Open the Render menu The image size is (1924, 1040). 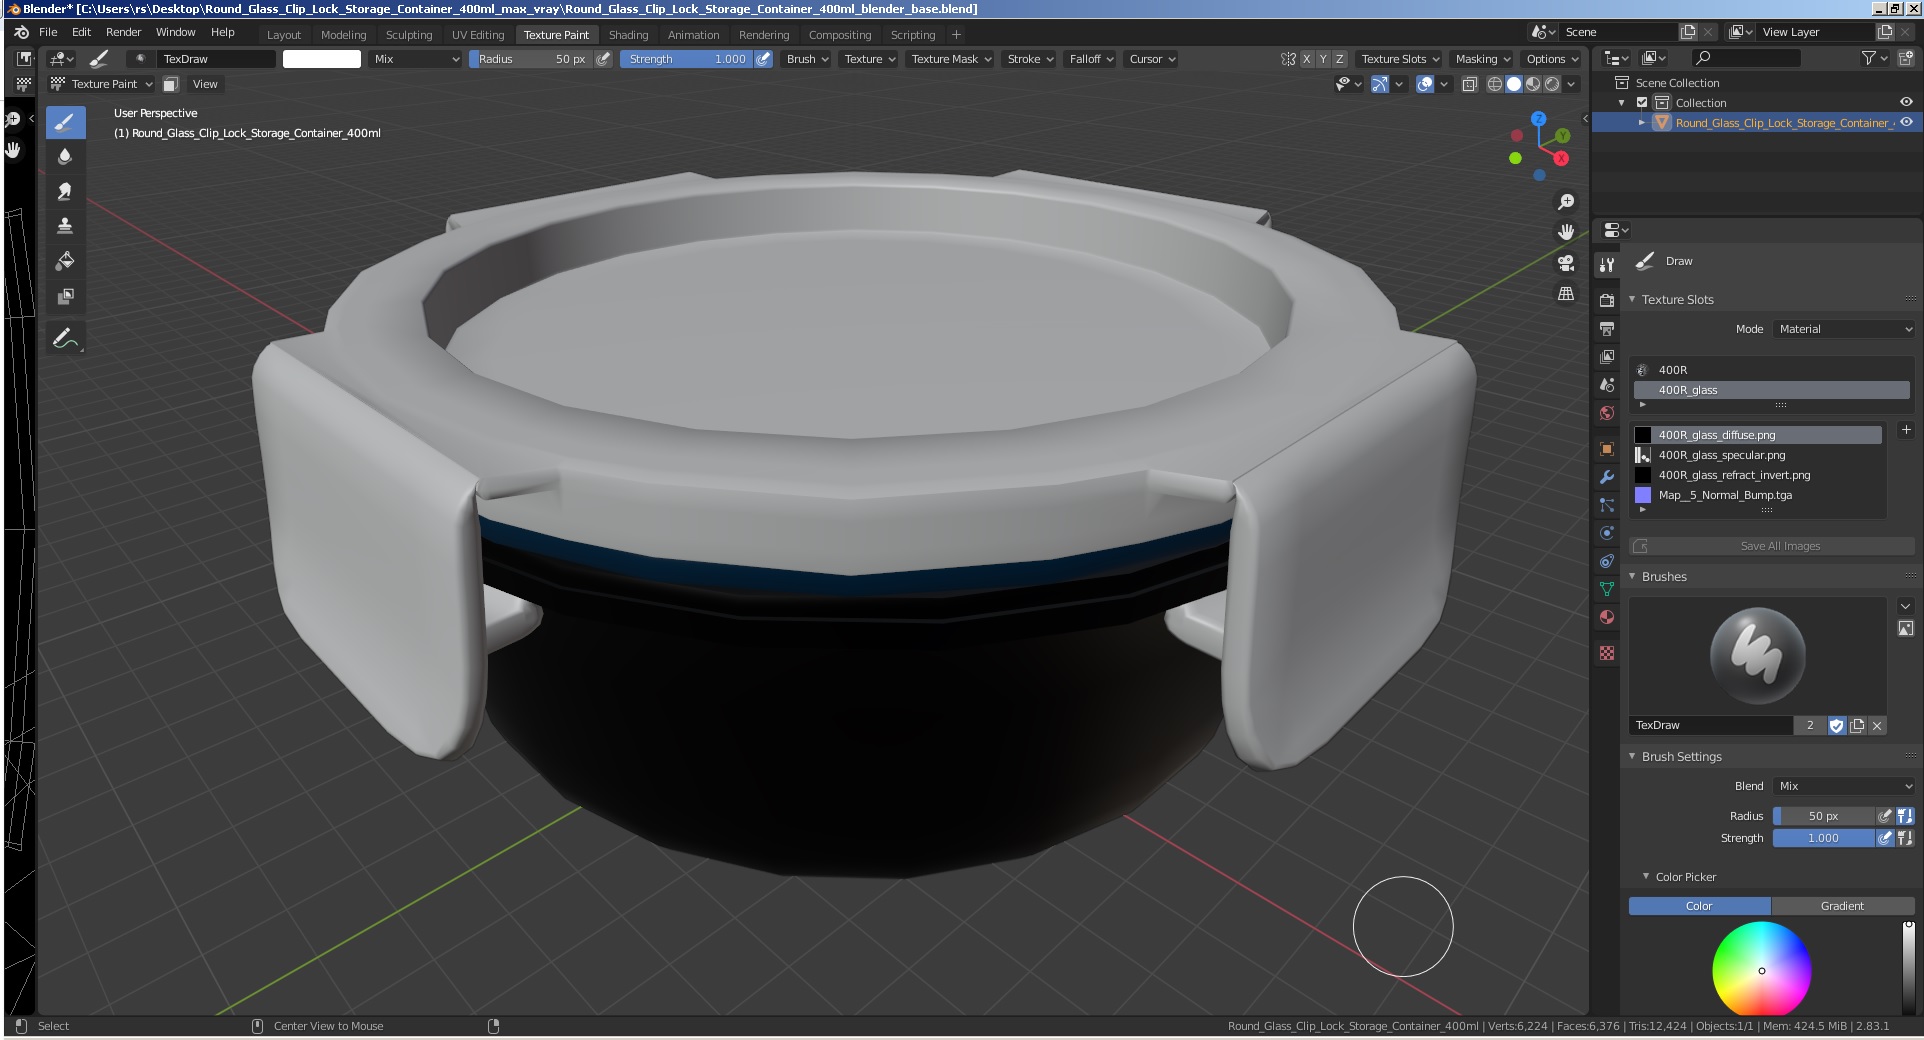(x=124, y=32)
